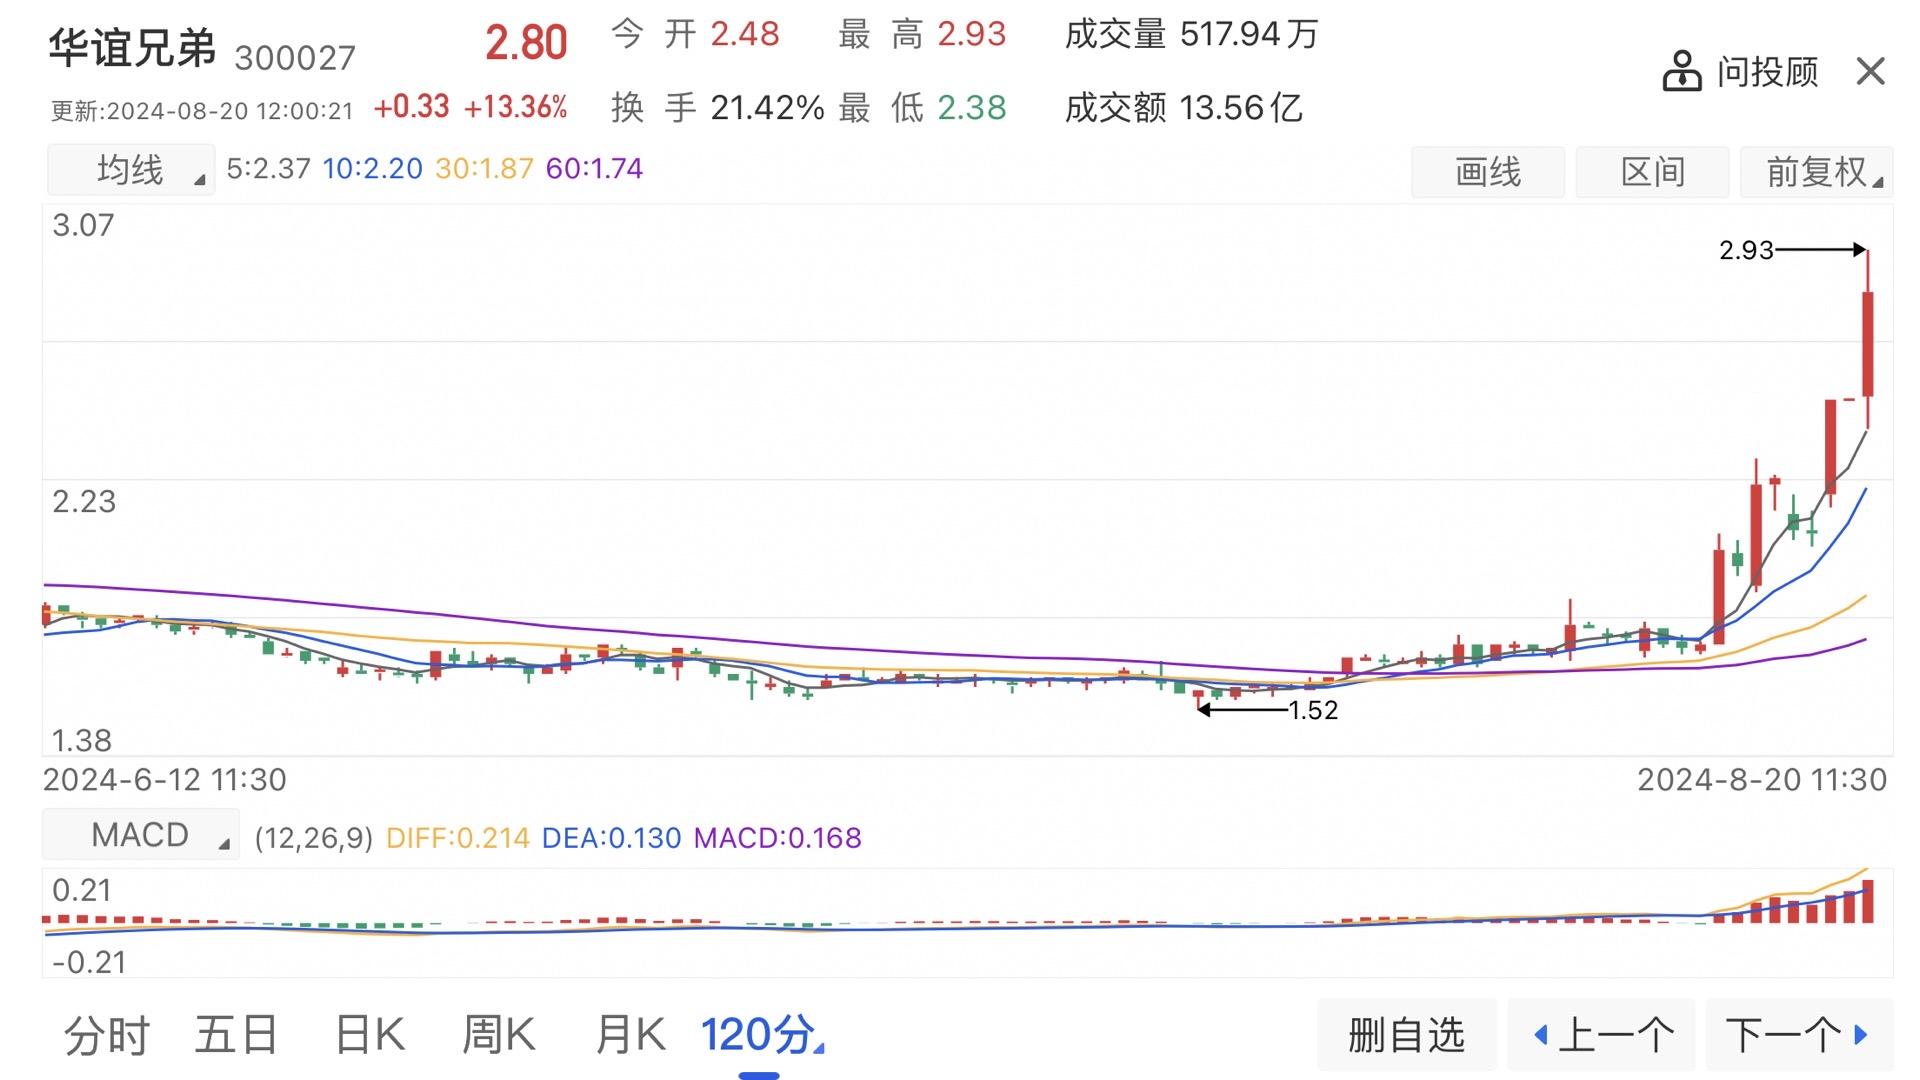Select the MACD axis label -0.21
Viewport: 1920px width, 1080px height.
(89, 962)
